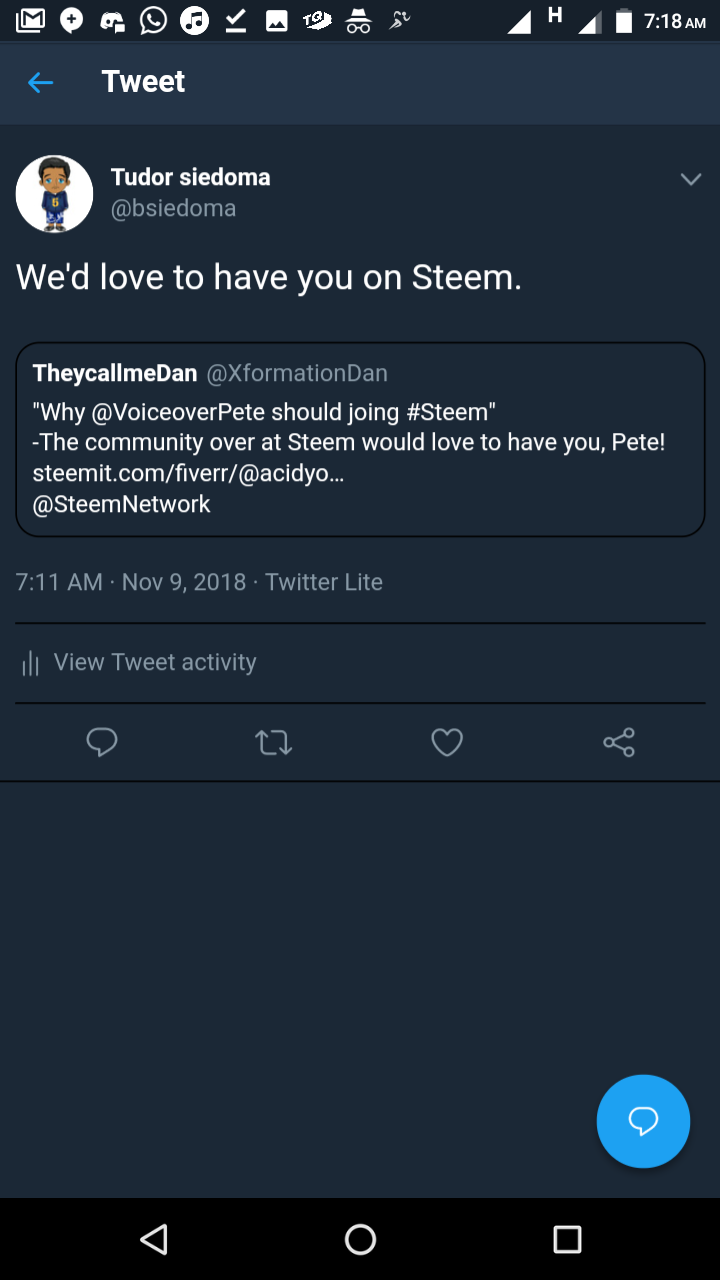Tap Tudor siedoma's profile avatar

[55, 194]
